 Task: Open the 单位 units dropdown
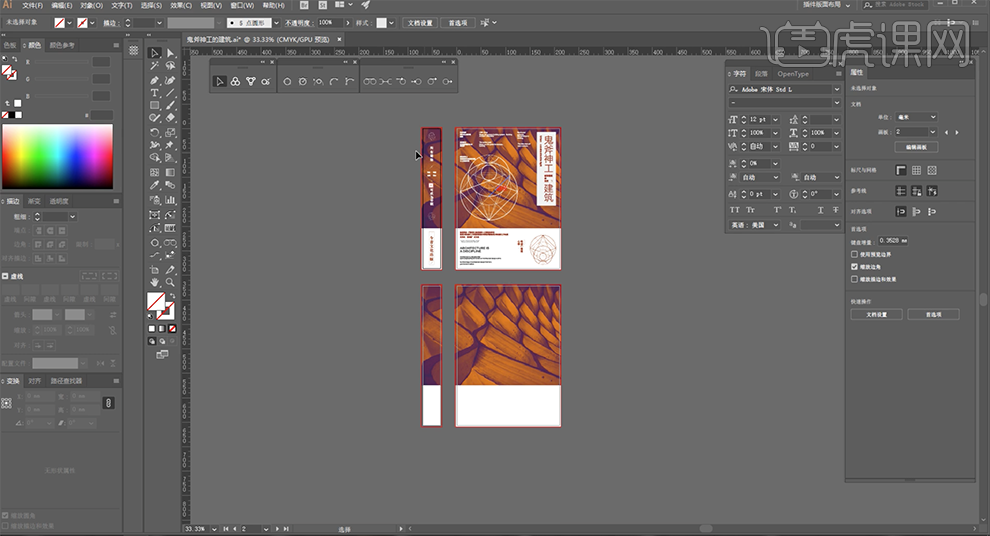916,117
